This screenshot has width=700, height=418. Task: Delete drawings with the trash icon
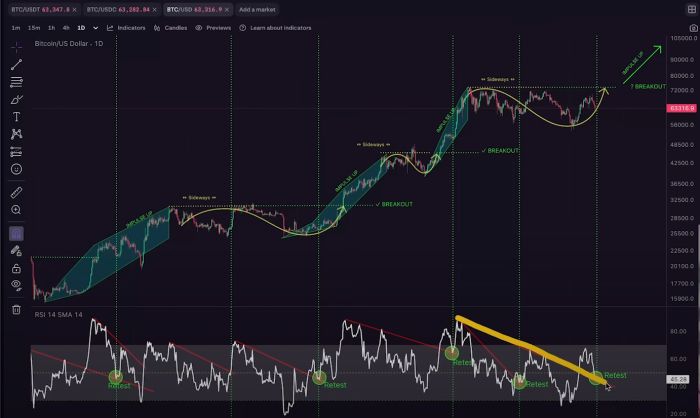(16, 309)
